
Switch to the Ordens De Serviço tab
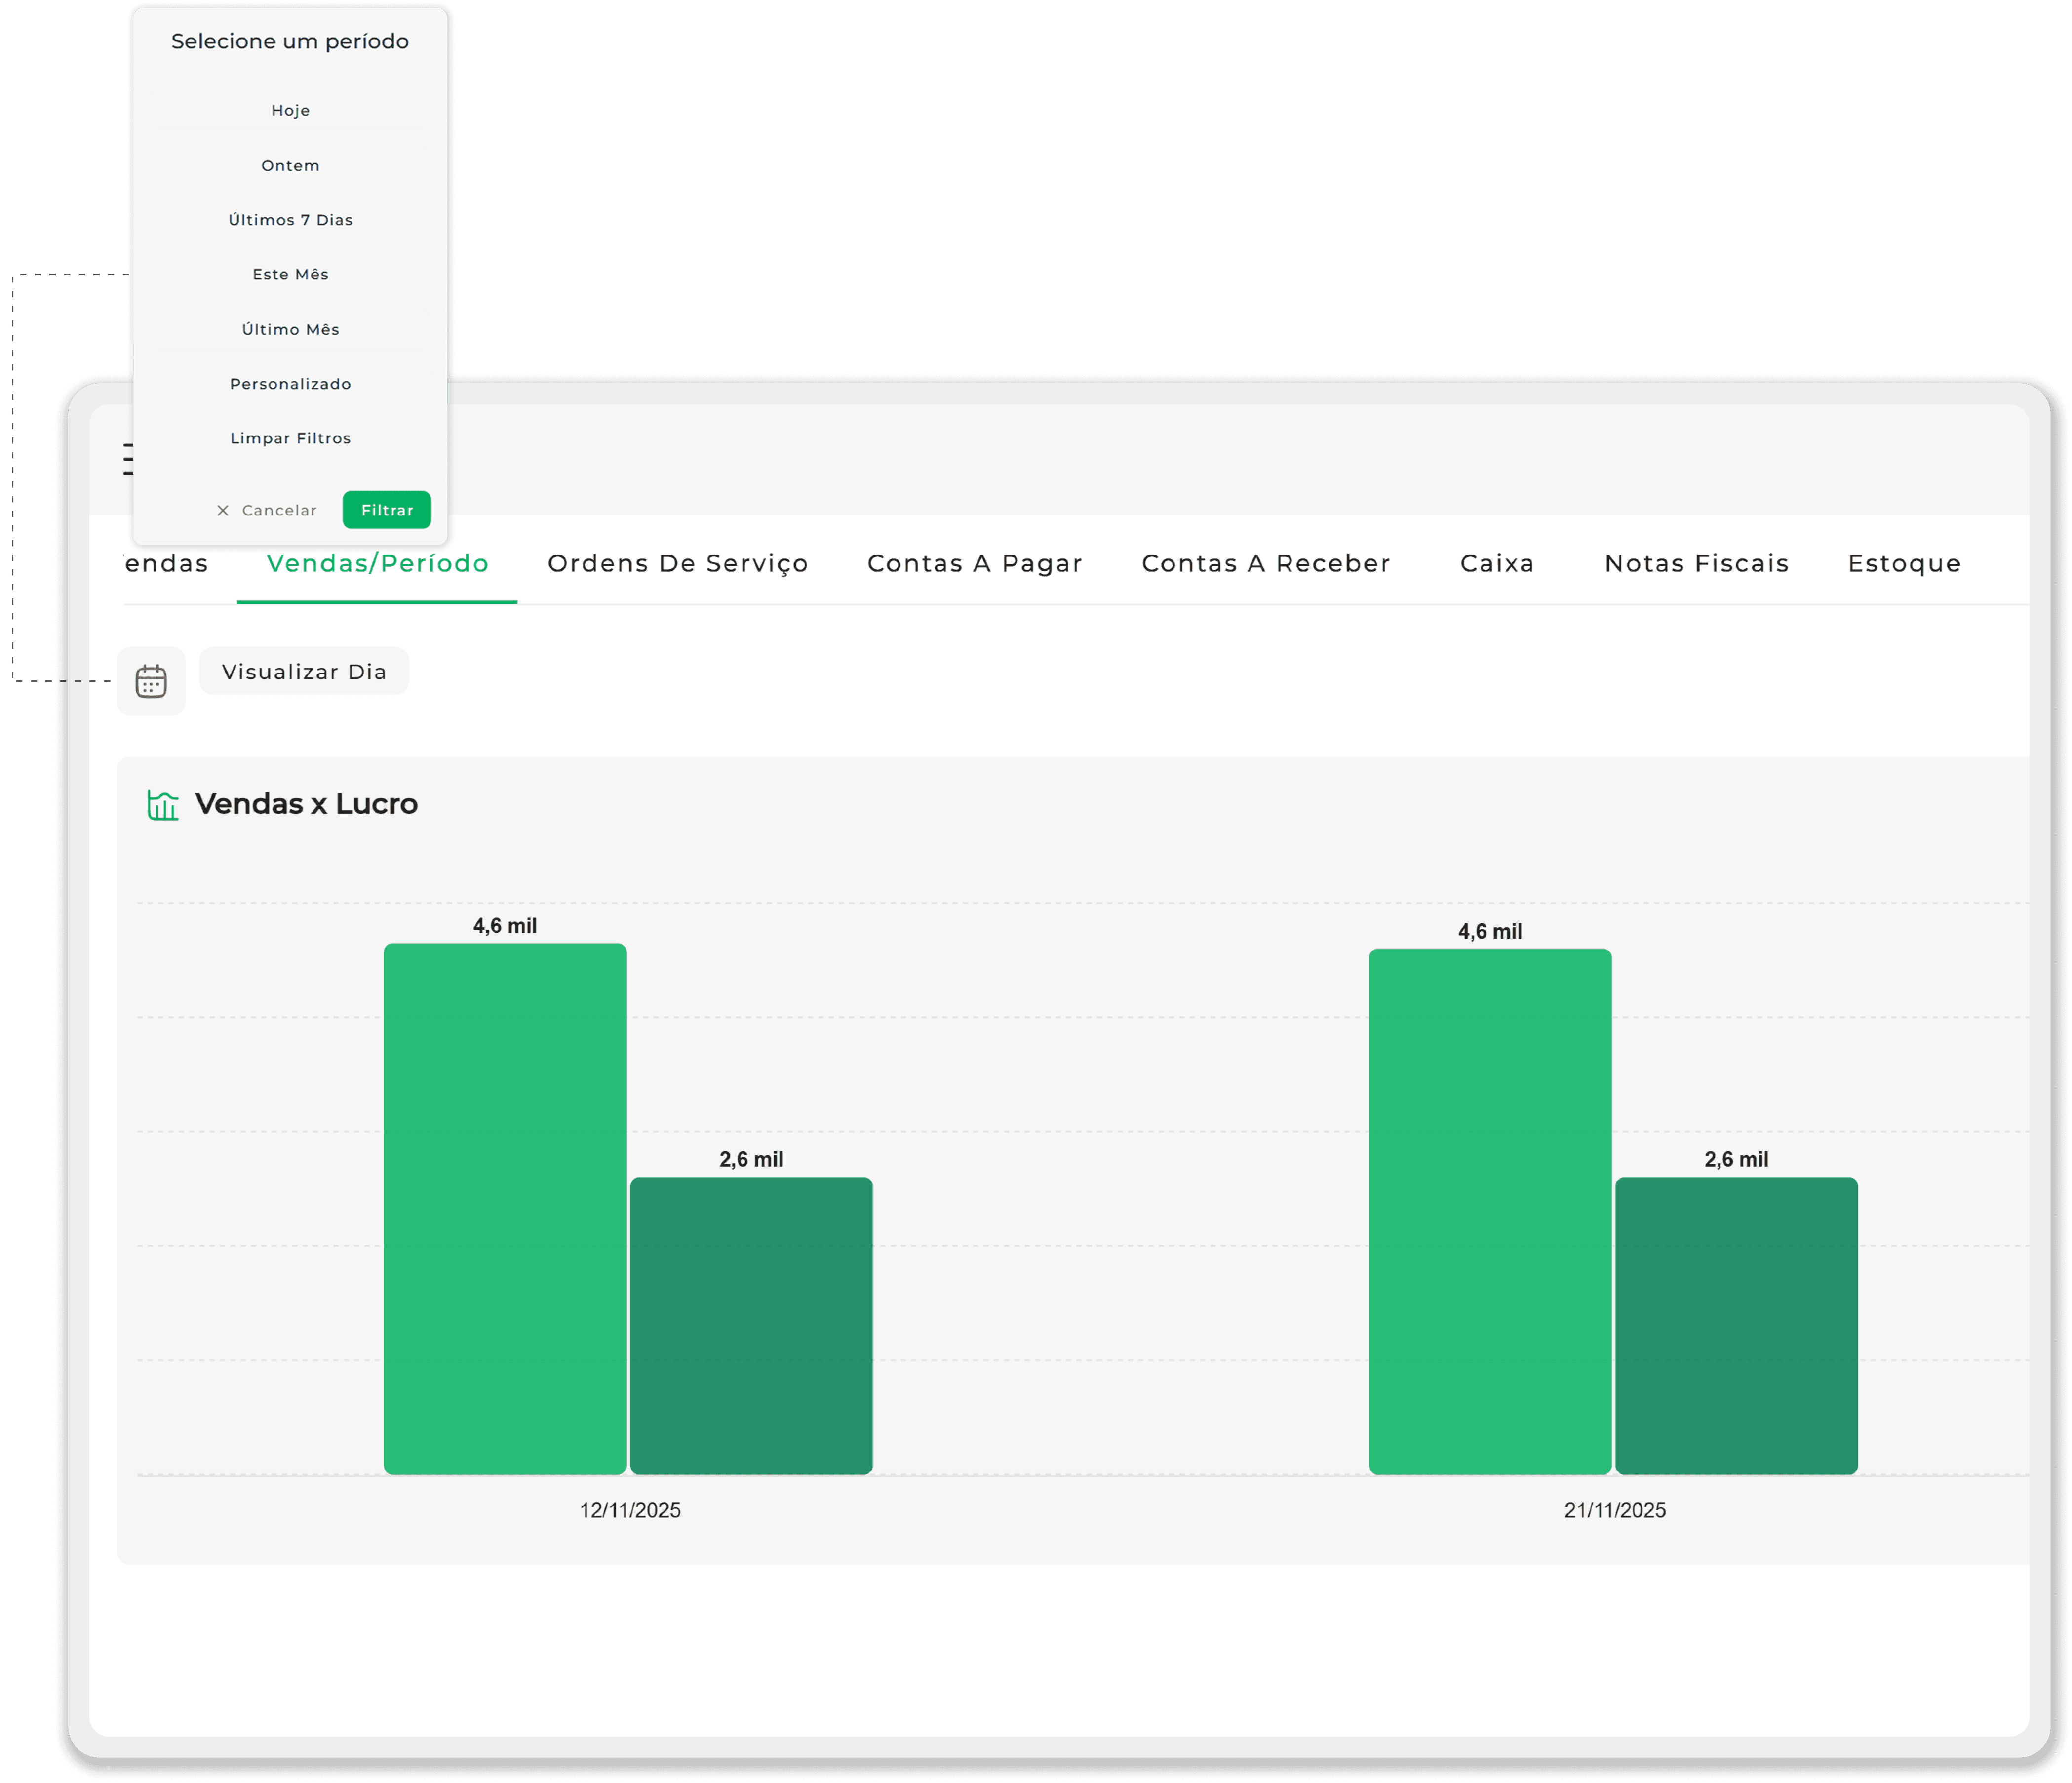click(x=678, y=563)
